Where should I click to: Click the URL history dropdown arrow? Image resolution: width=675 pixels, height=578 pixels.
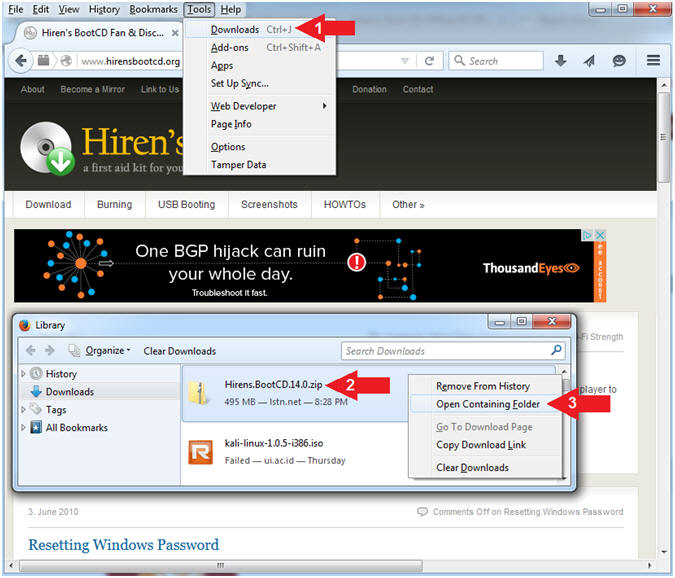(405, 61)
